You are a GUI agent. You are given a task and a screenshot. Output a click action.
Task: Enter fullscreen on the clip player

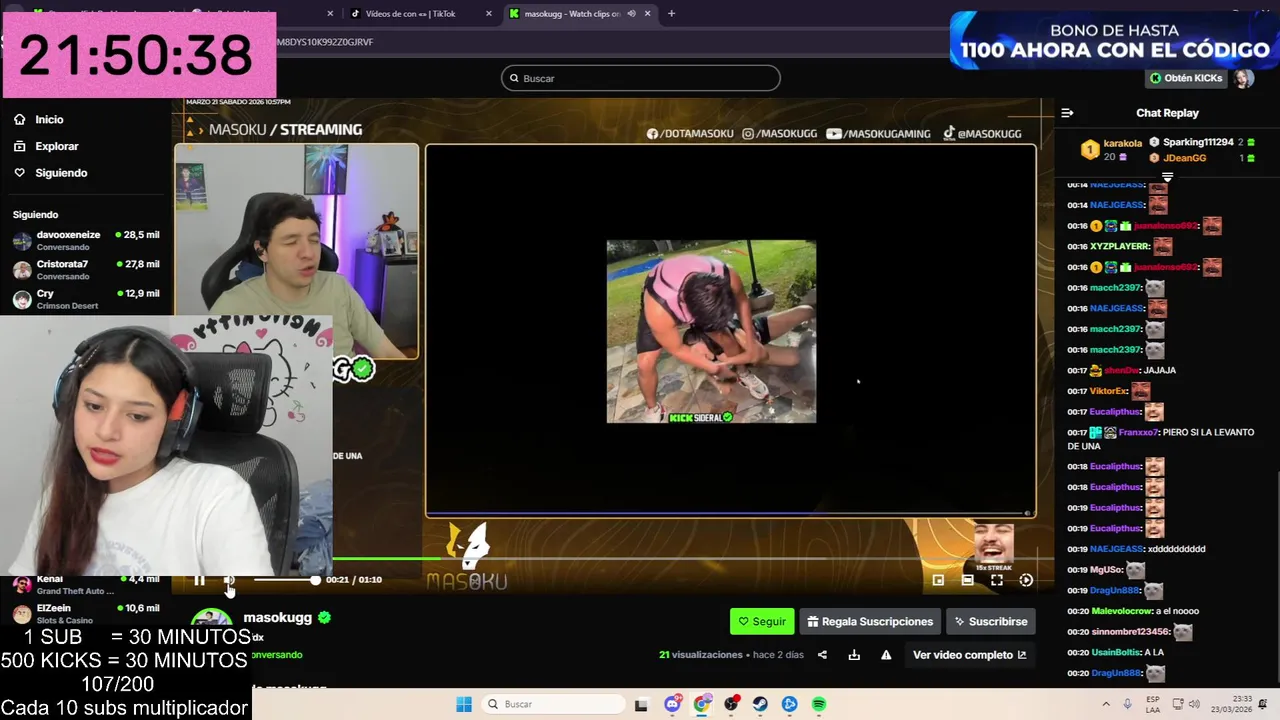pos(997,580)
